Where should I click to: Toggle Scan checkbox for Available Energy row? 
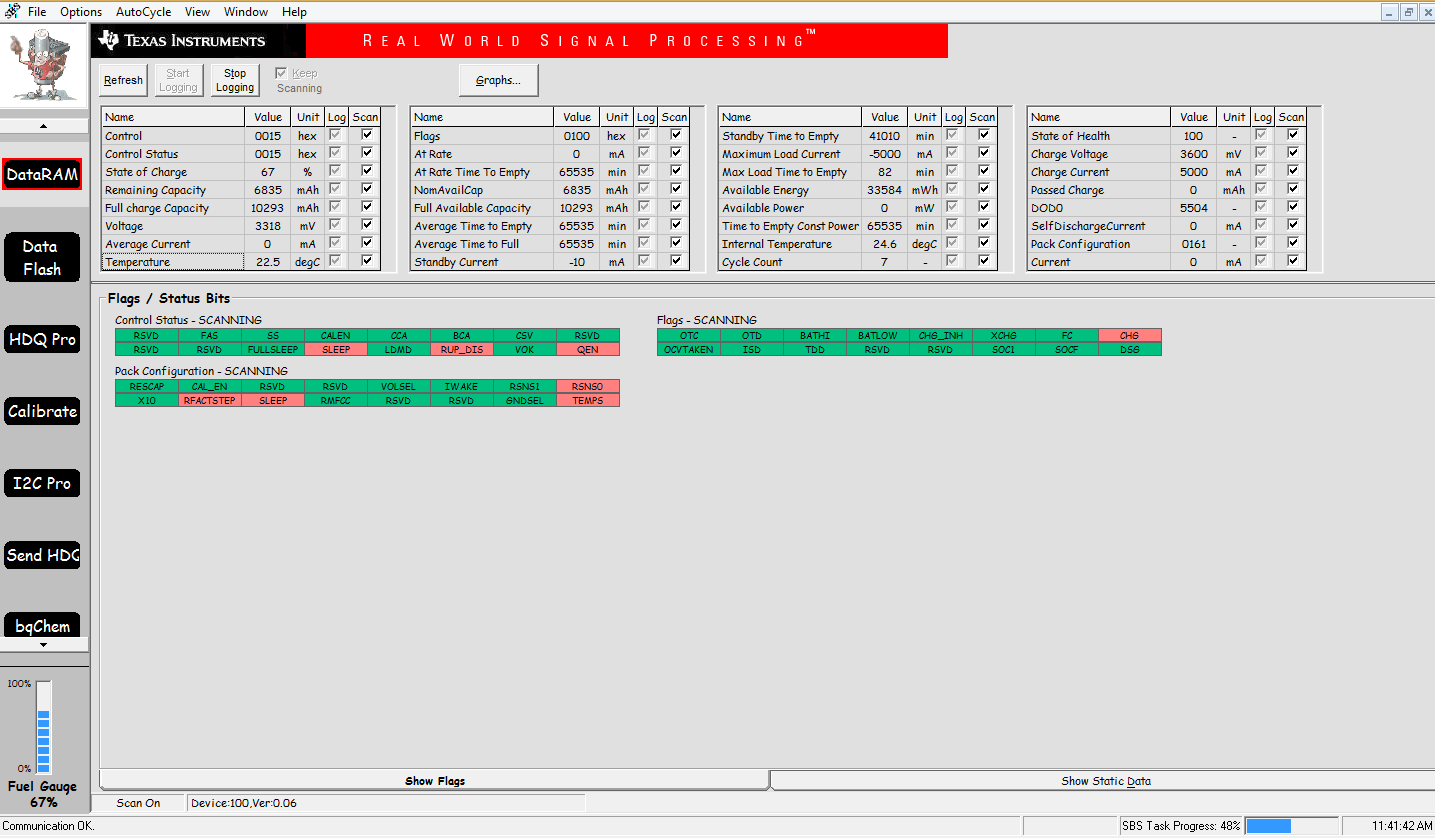984,189
